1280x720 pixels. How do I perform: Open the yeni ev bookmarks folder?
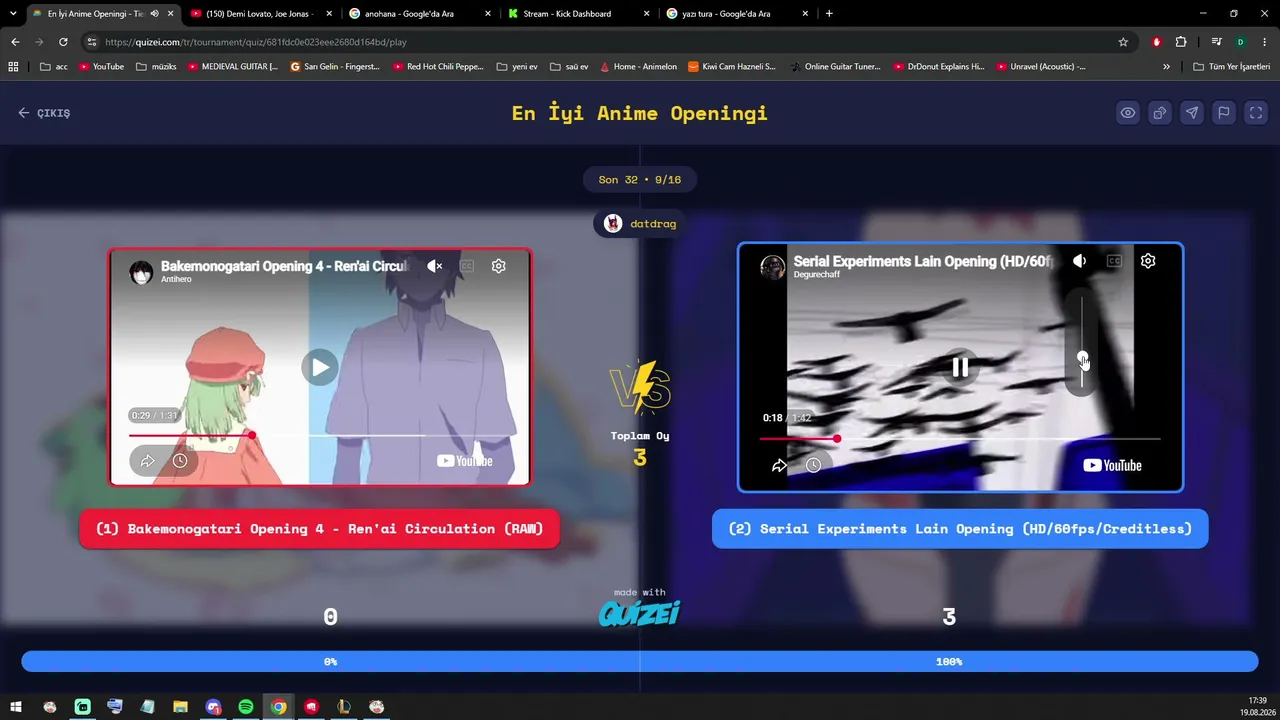point(517,67)
